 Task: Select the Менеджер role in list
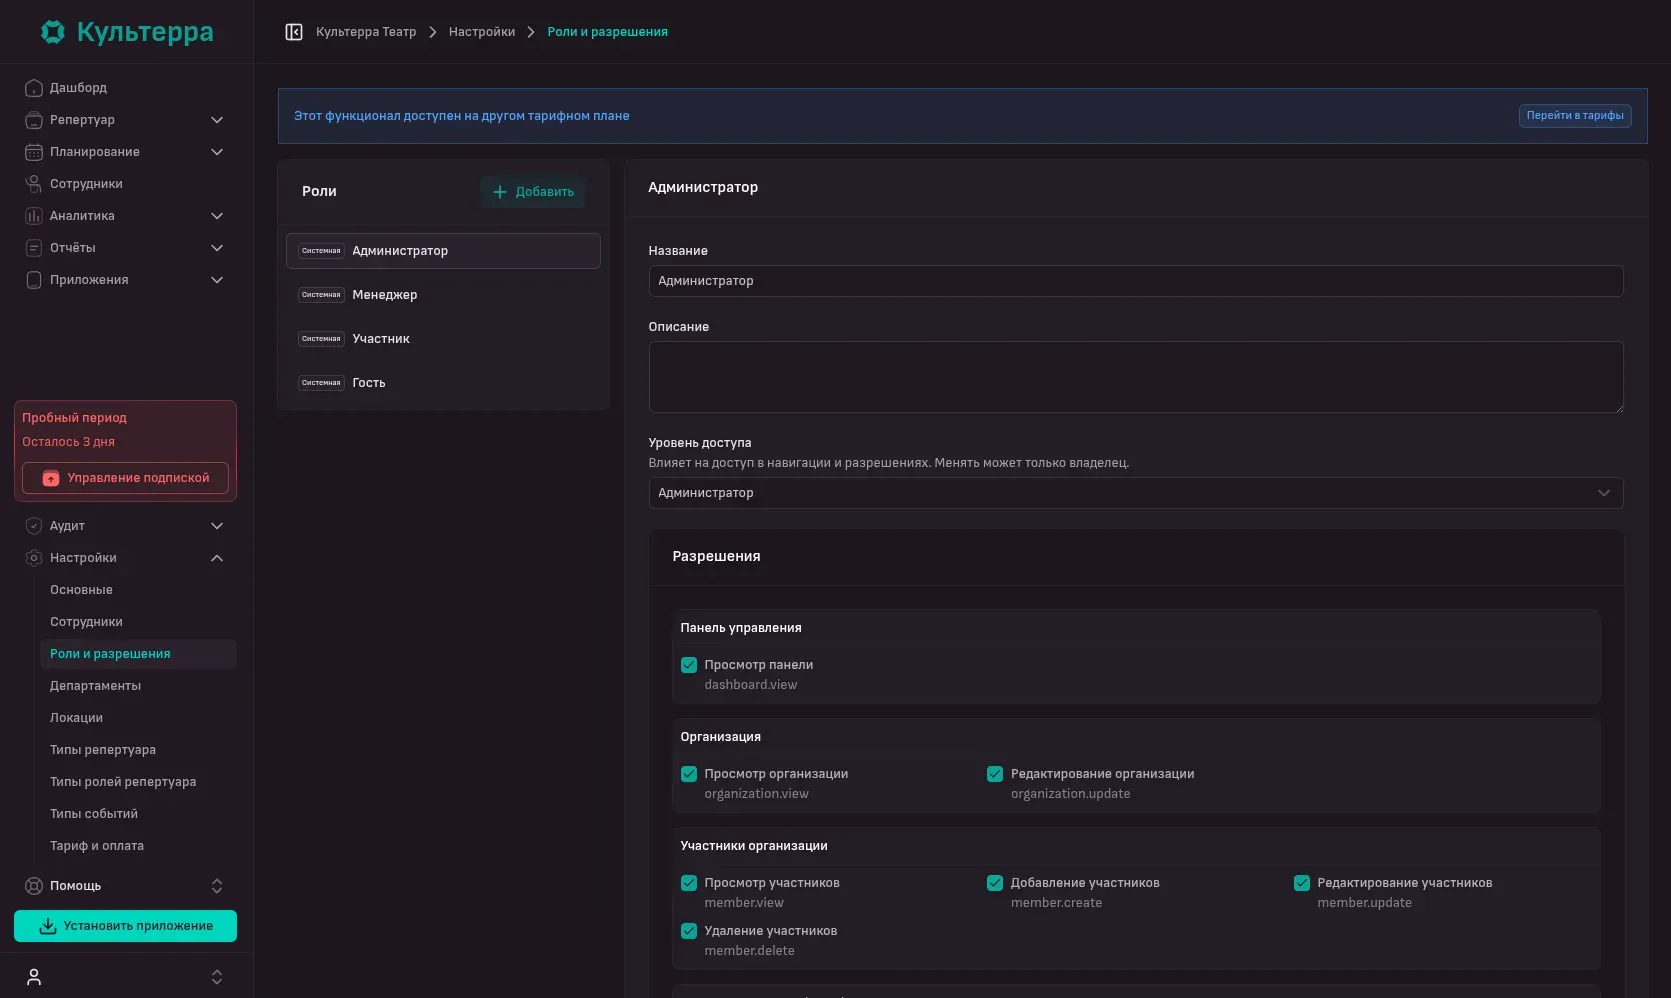click(x=443, y=295)
